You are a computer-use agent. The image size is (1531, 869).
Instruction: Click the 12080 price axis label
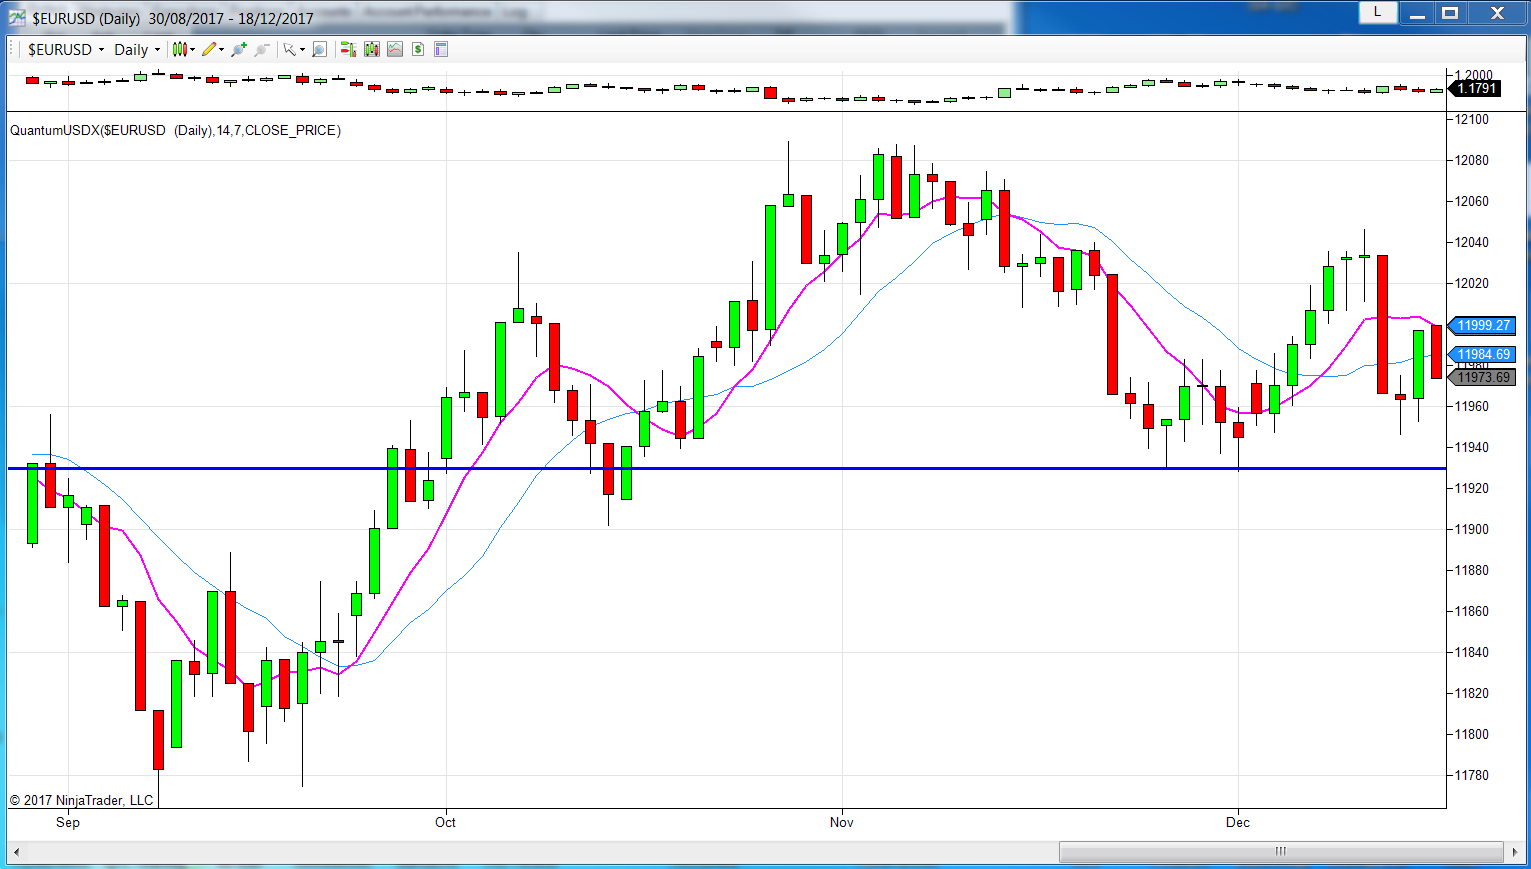coord(1472,160)
